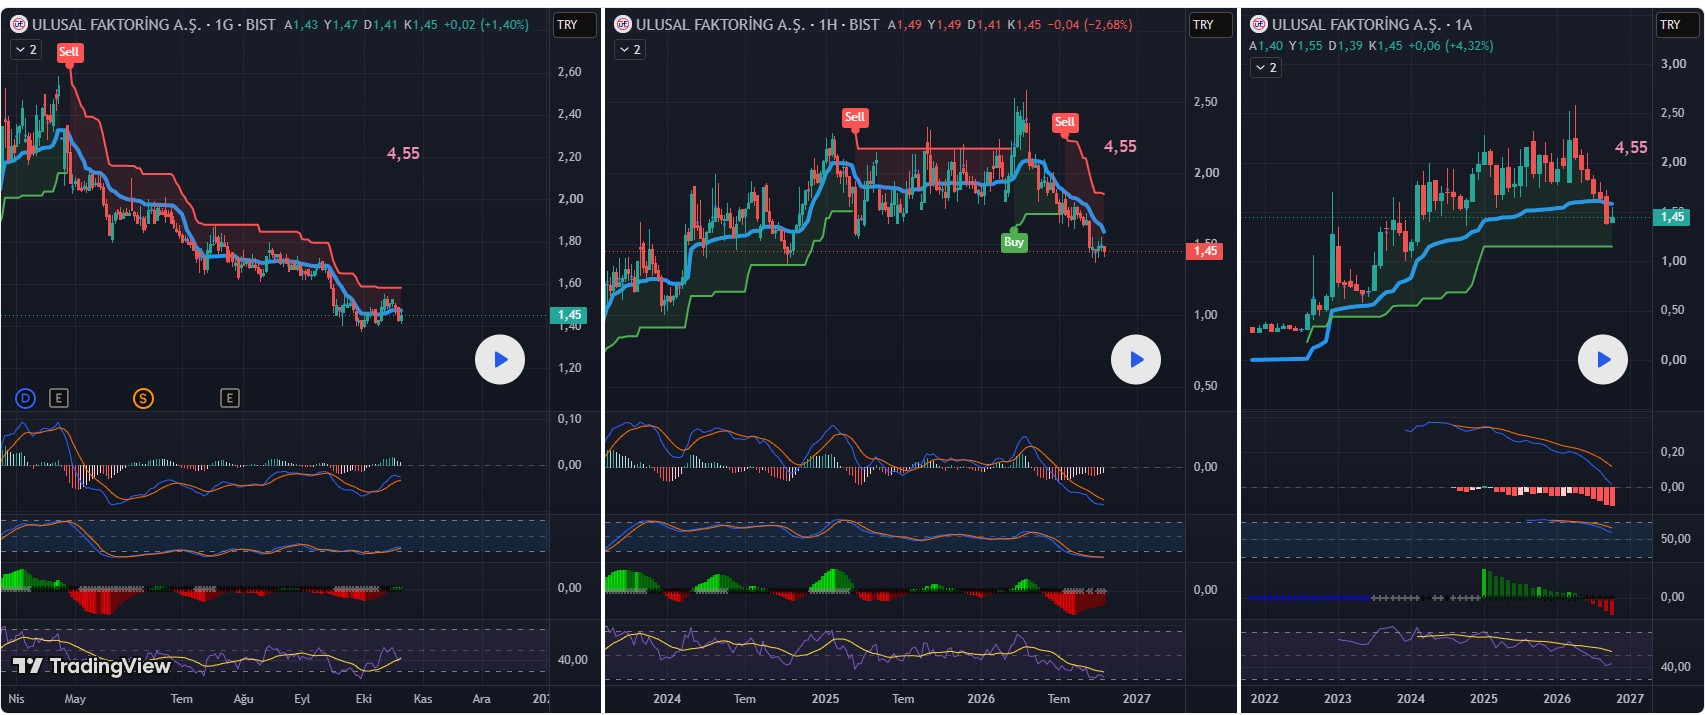Select the ULUSAL FAKTORİNG 1A title
Screen dimensions: 1705x715
coord(1372,24)
